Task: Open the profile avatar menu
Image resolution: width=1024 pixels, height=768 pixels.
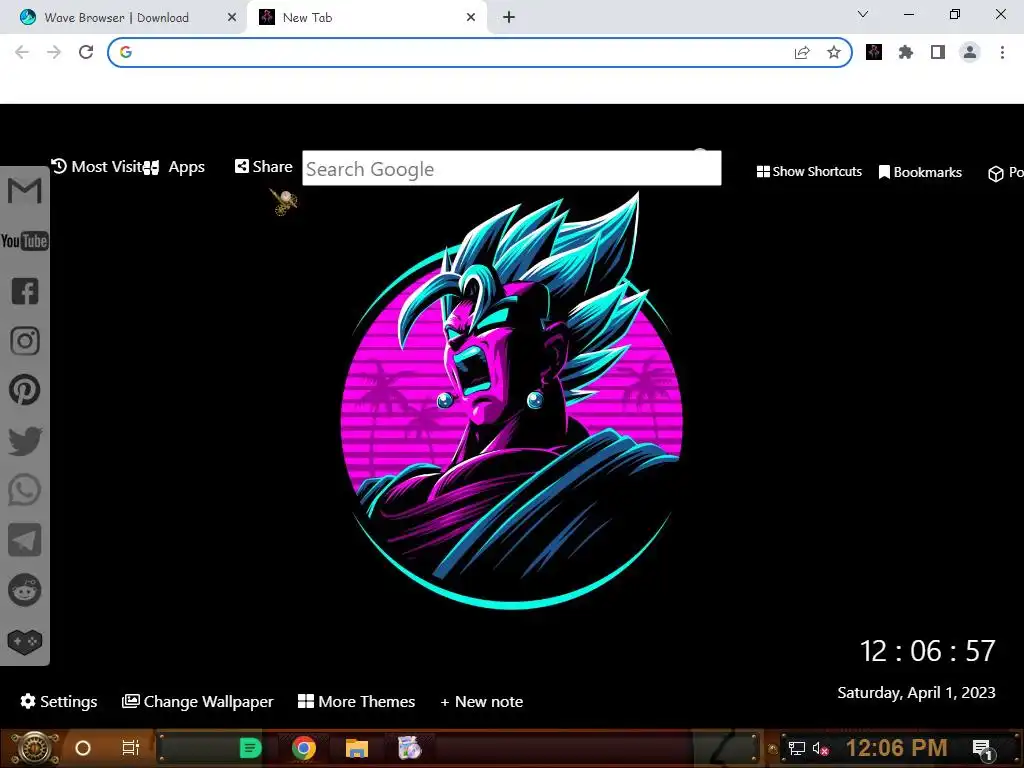Action: point(970,52)
